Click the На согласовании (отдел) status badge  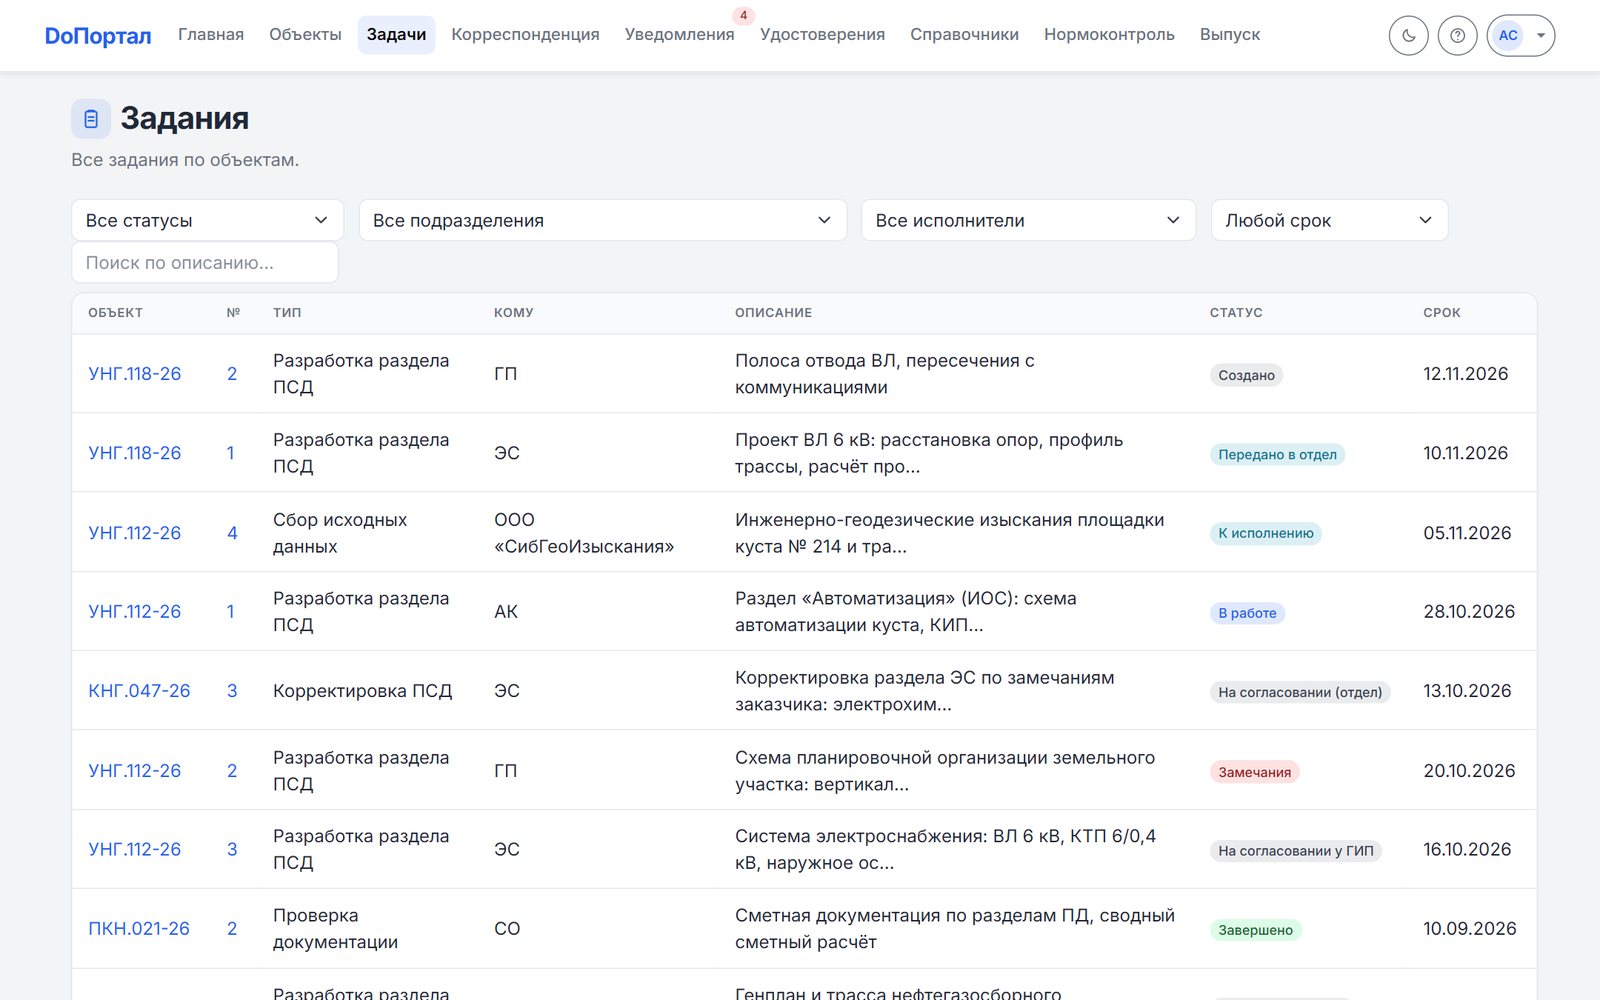(x=1300, y=692)
